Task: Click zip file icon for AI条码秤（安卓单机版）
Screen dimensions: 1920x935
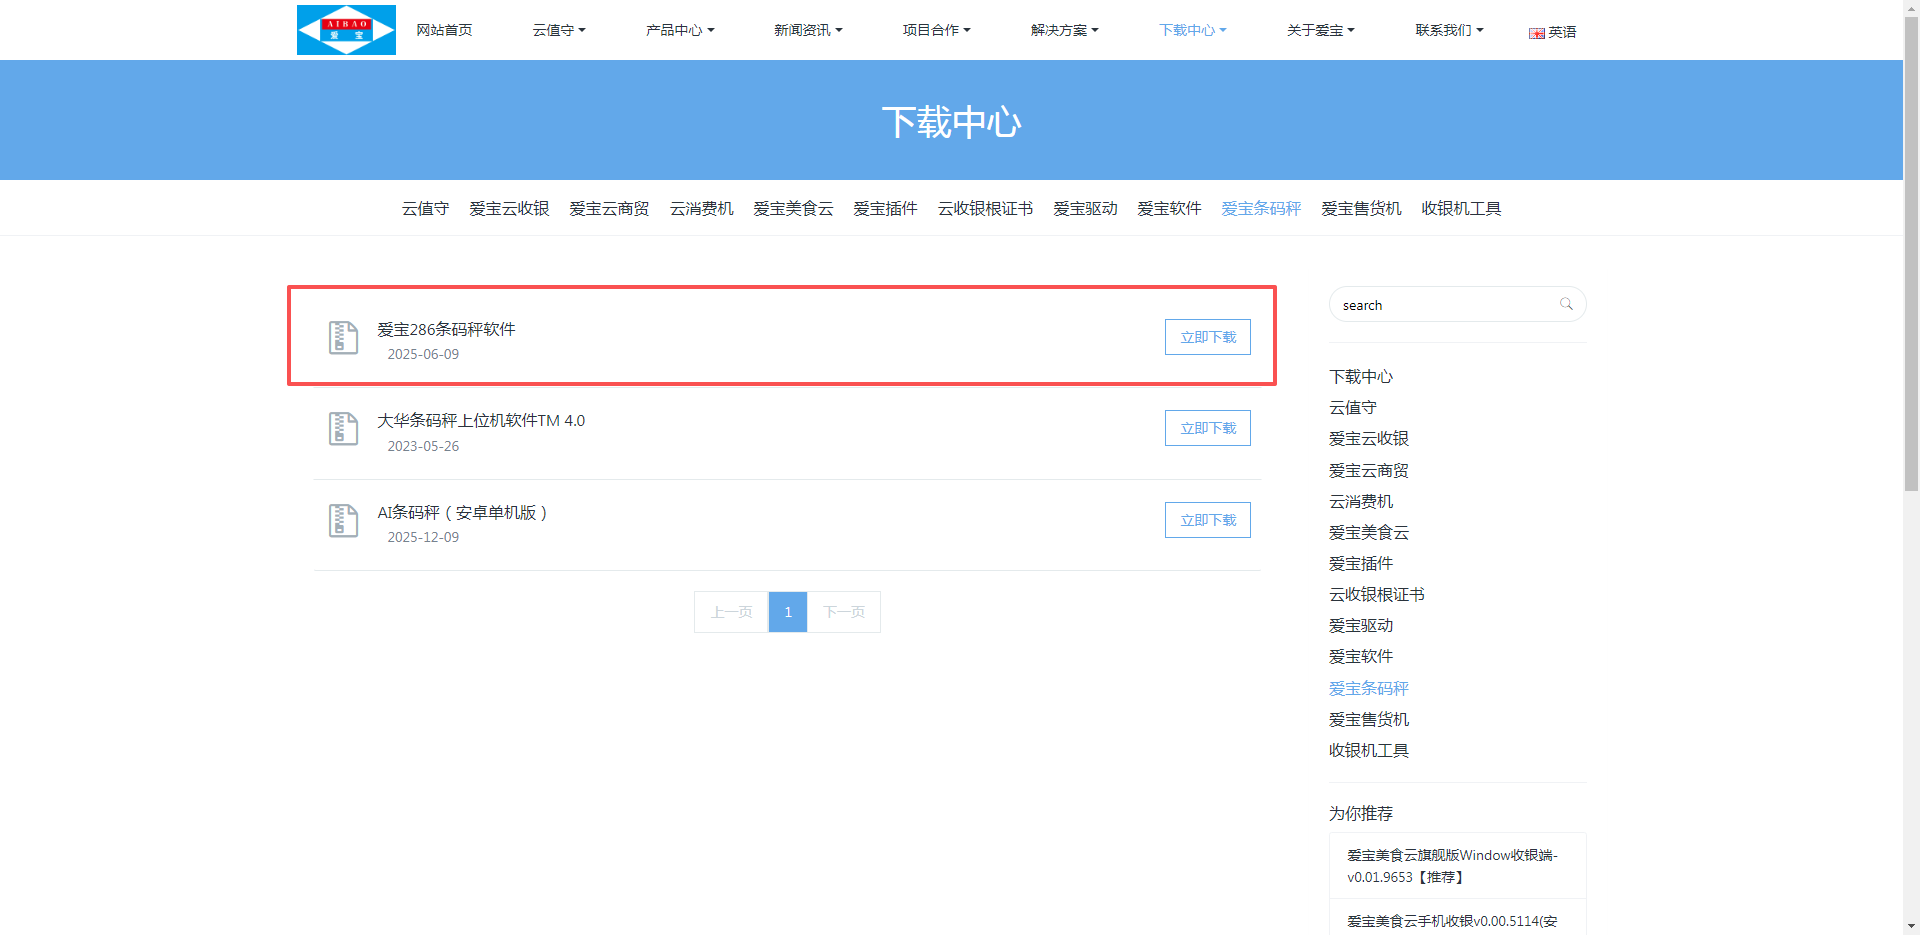Action: 343,521
